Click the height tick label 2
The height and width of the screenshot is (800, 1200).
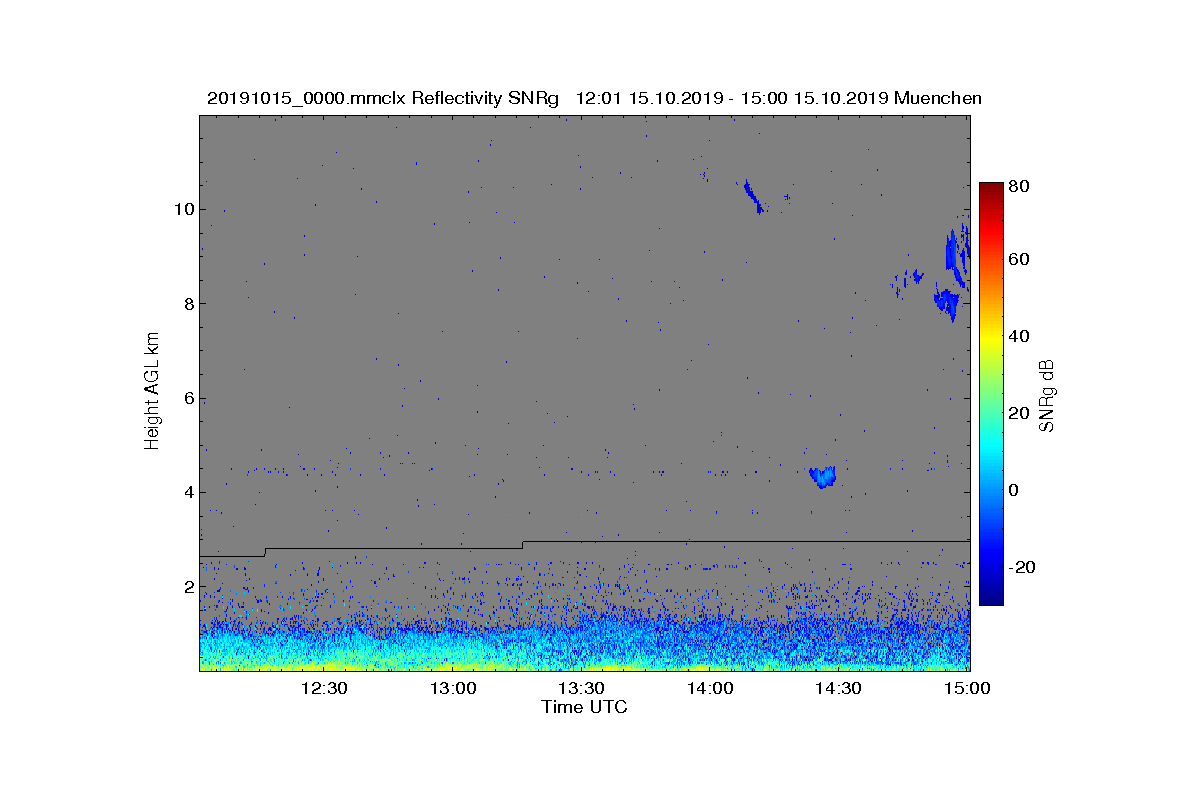tap(188, 587)
